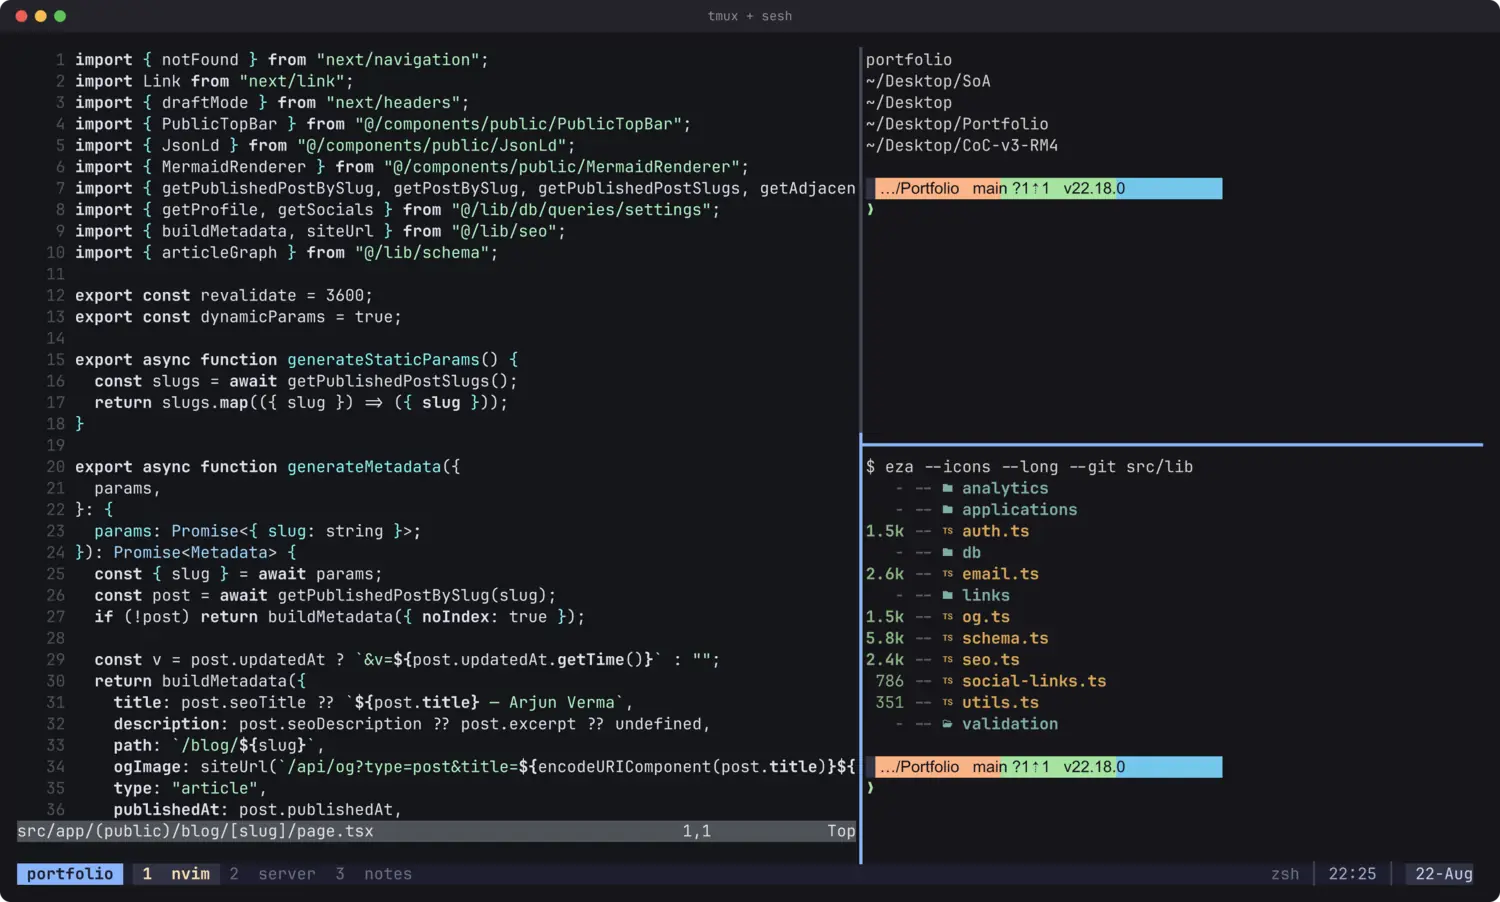This screenshot has width=1500, height=902.
Task: Click the v22.18.0 segment in lower prompt
Action: [1094, 767]
